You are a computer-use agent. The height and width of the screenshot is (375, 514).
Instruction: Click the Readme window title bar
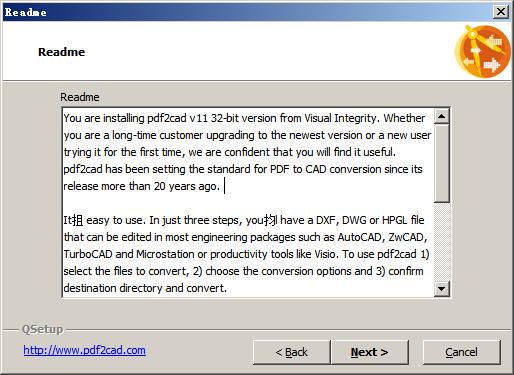coord(247,12)
